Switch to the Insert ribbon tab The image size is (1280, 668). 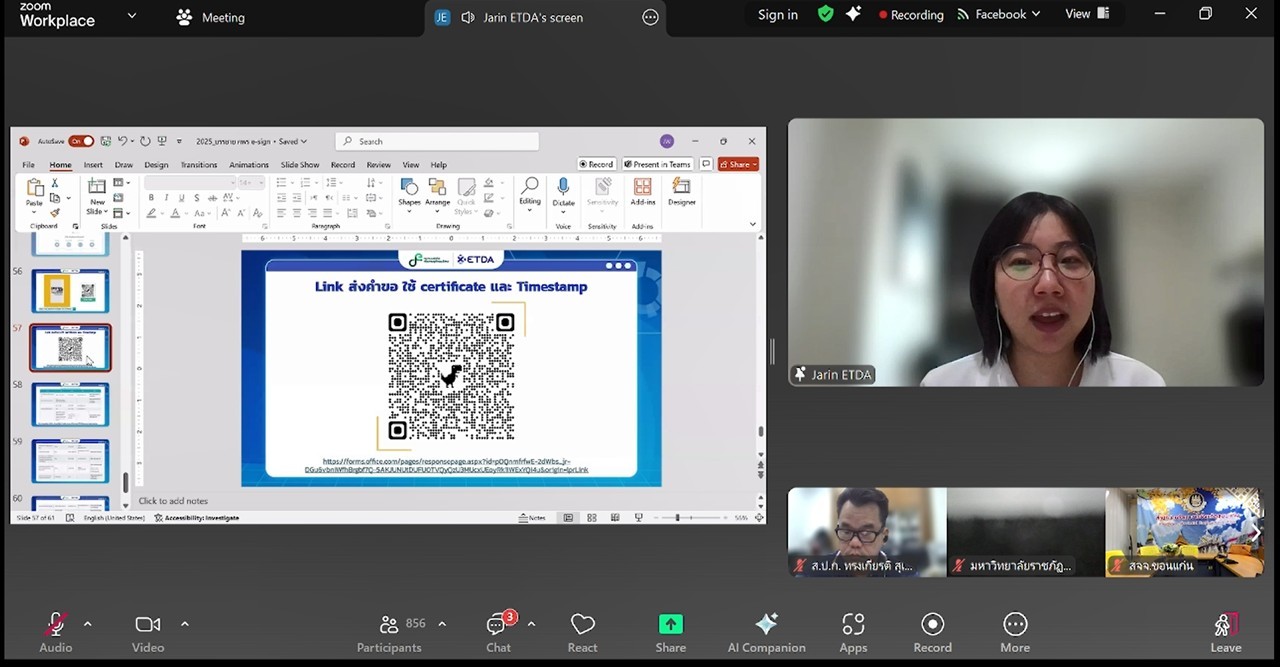[93, 165]
